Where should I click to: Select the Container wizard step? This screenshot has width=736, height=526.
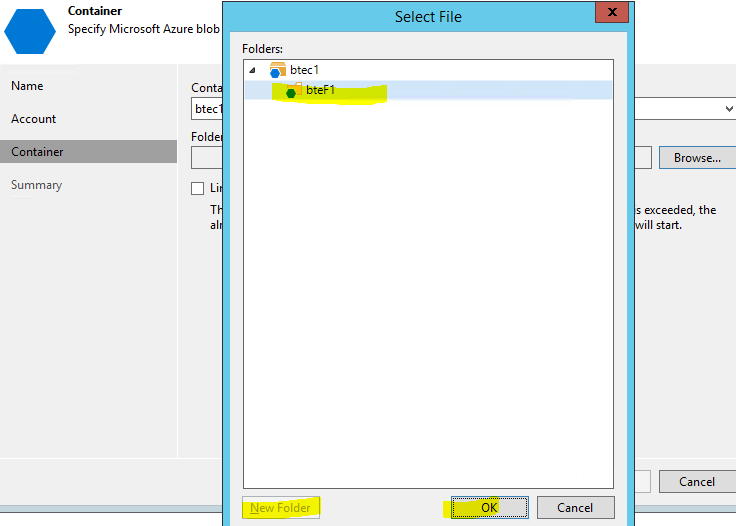[88, 152]
